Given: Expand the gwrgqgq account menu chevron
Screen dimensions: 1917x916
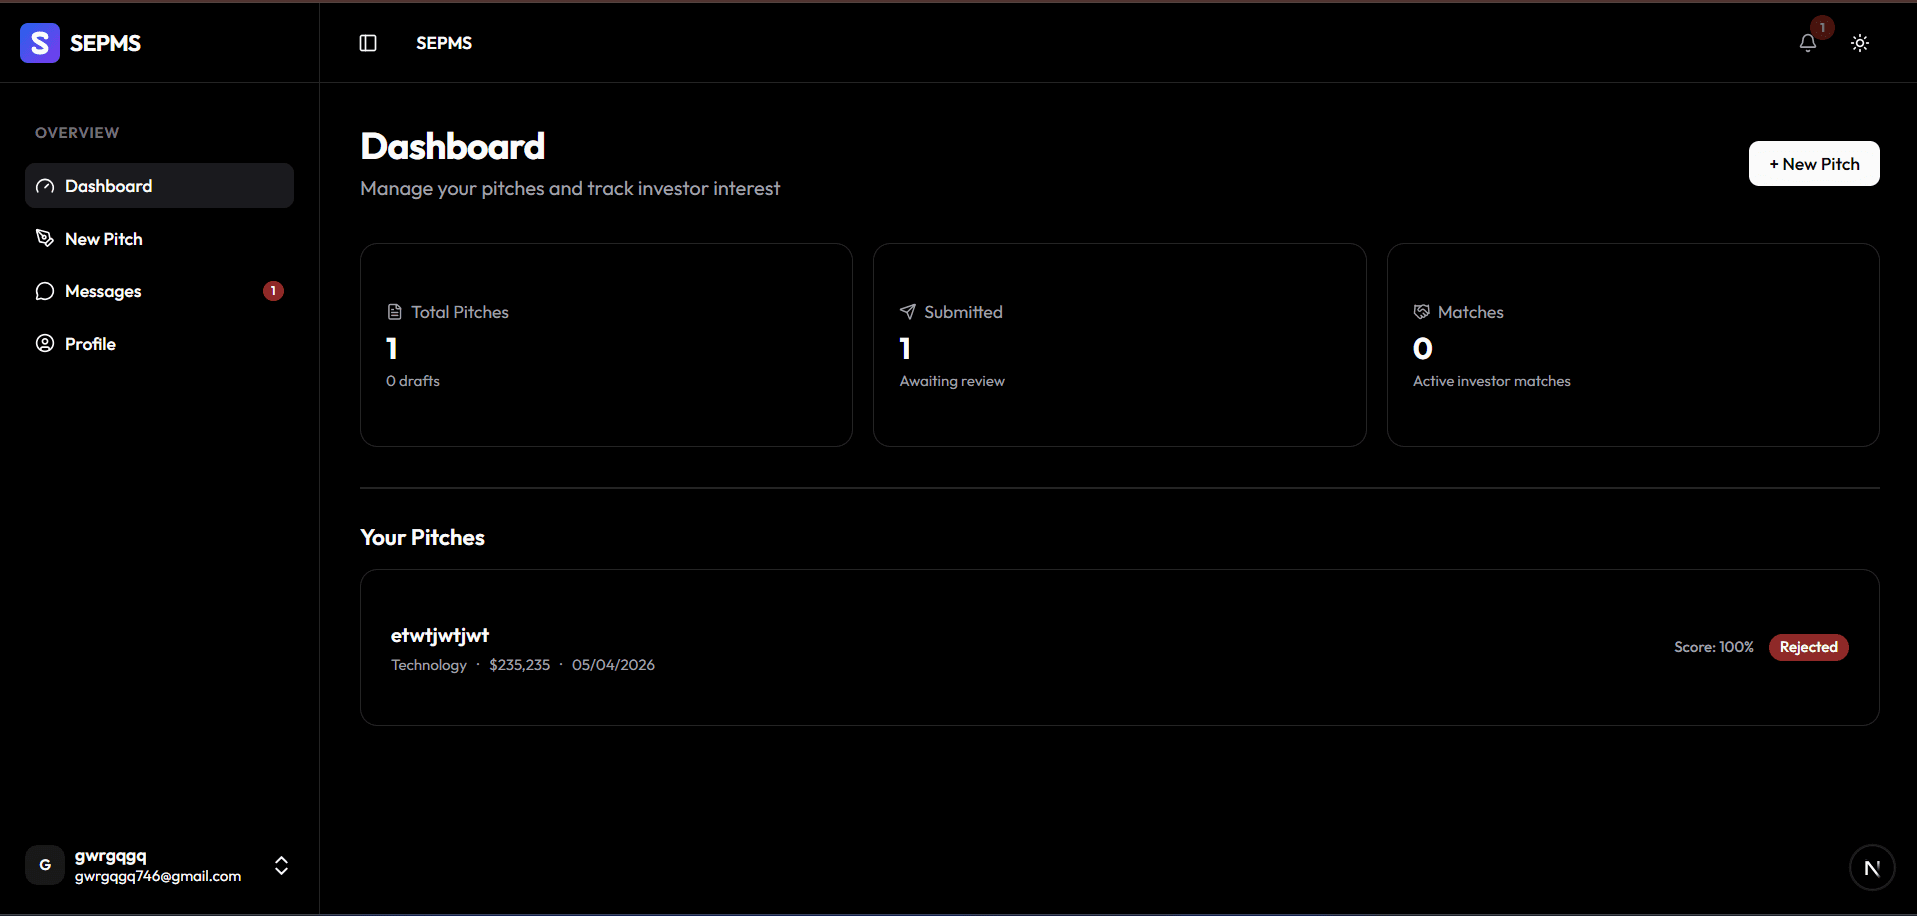Looking at the screenshot, I should (x=282, y=866).
